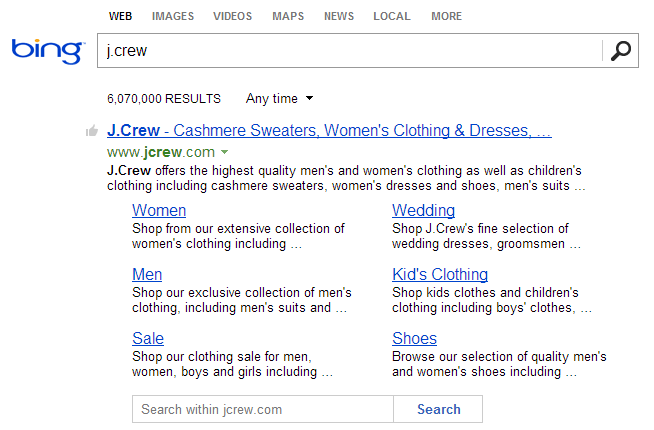
Task: Open the Kid's Clothing sitelink
Action: tap(440, 274)
